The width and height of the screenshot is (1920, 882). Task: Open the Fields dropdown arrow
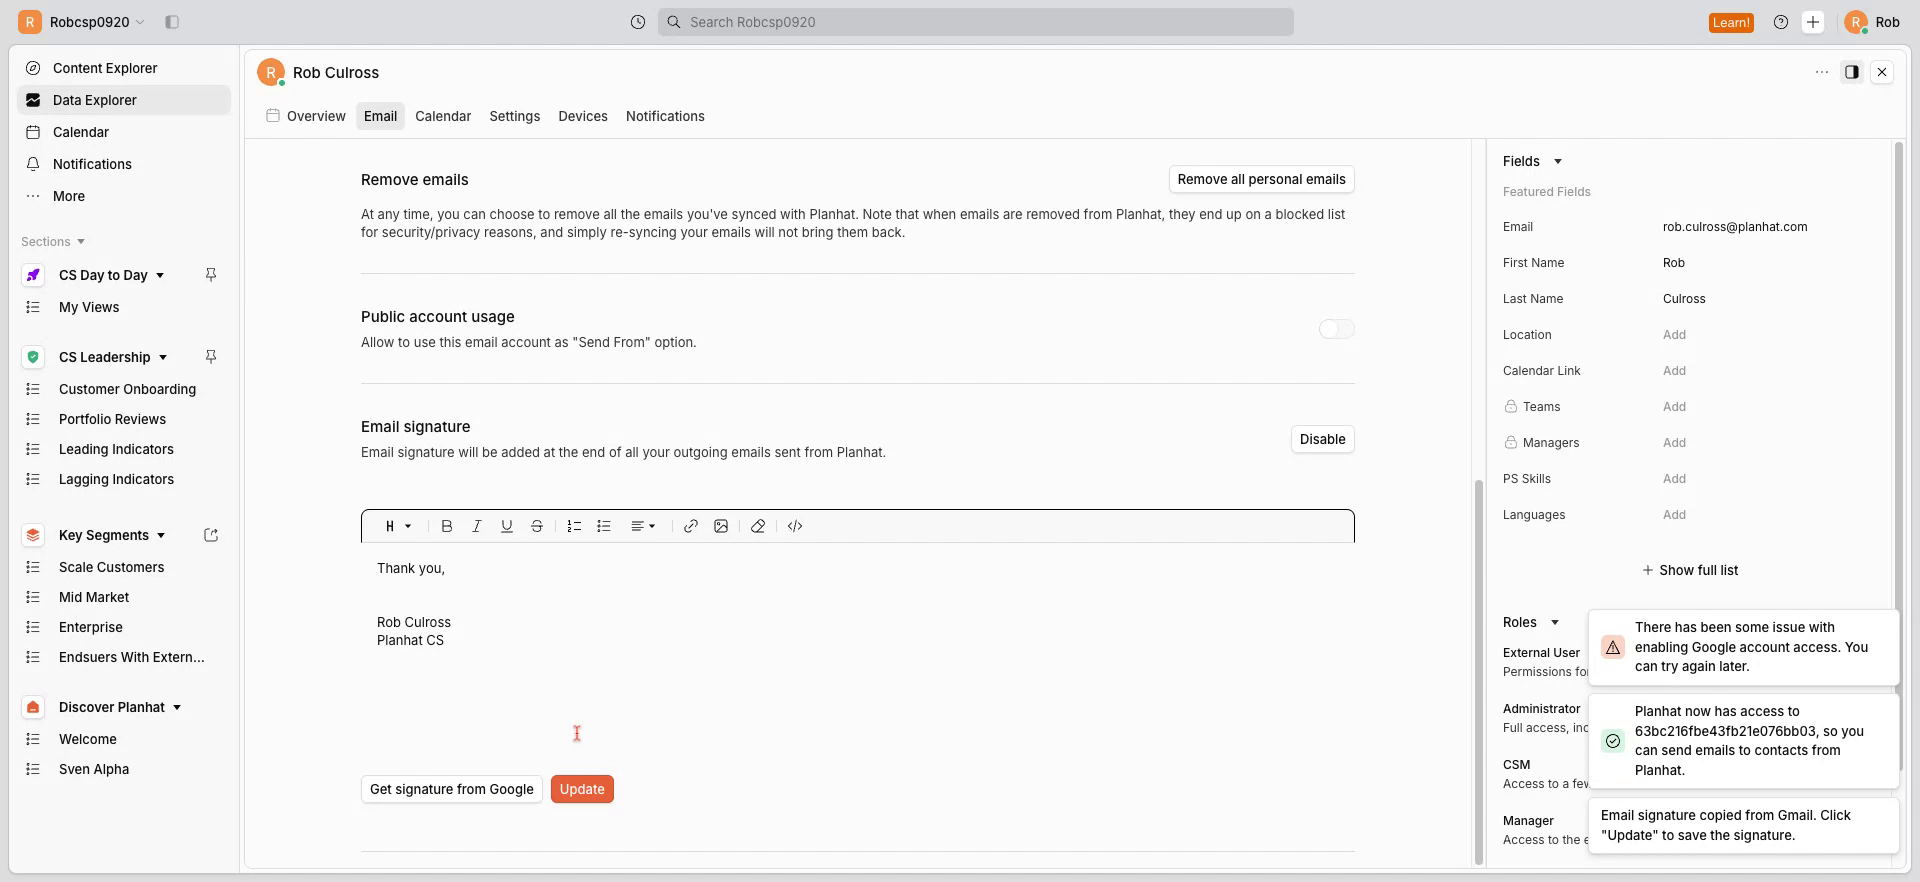pos(1557,162)
